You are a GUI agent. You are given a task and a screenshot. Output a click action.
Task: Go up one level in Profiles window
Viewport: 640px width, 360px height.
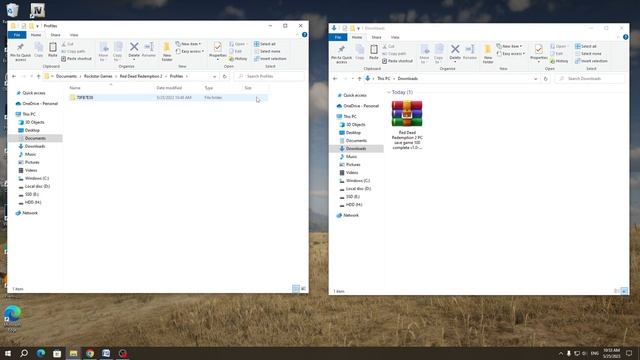pyautogui.click(x=38, y=76)
